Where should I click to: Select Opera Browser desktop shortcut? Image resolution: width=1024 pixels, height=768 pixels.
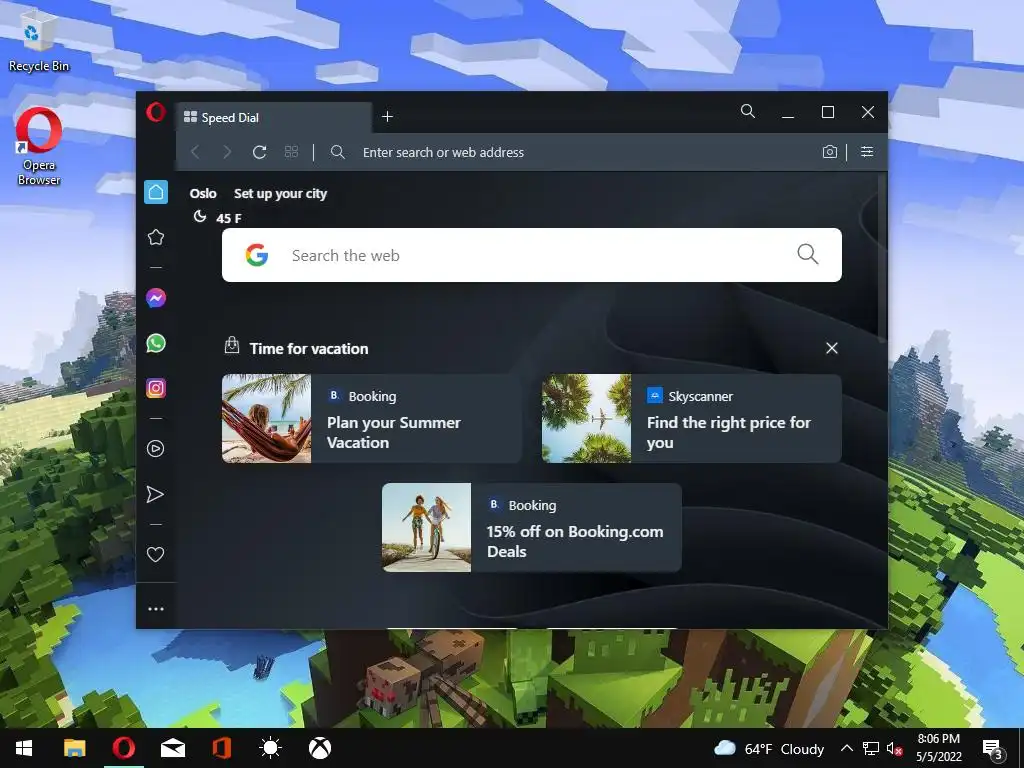(39, 147)
